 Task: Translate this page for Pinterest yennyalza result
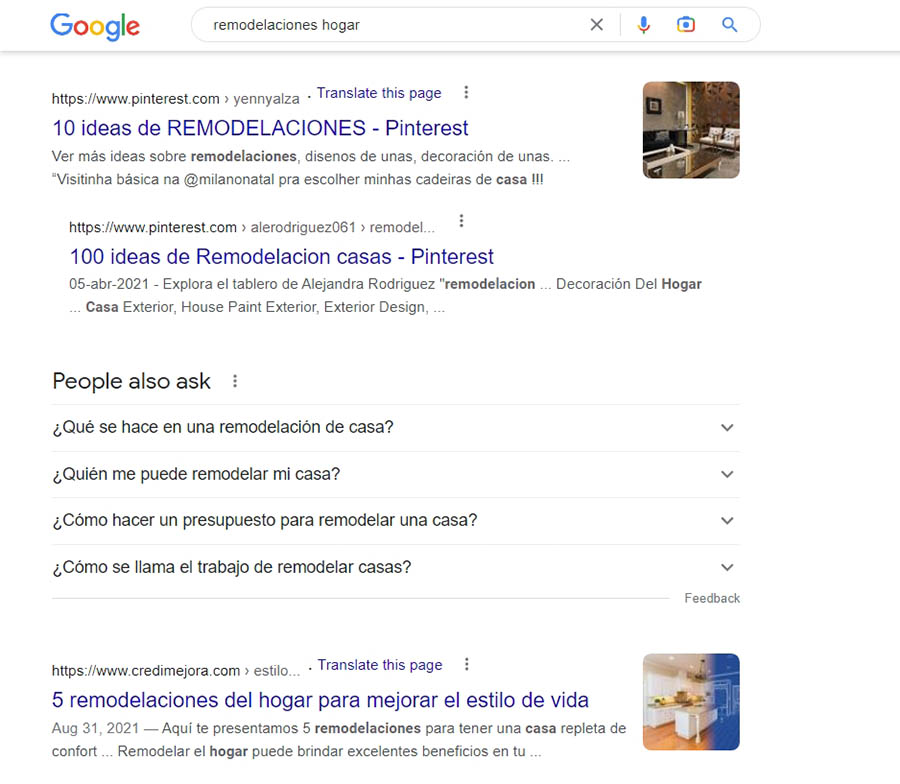coord(379,93)
